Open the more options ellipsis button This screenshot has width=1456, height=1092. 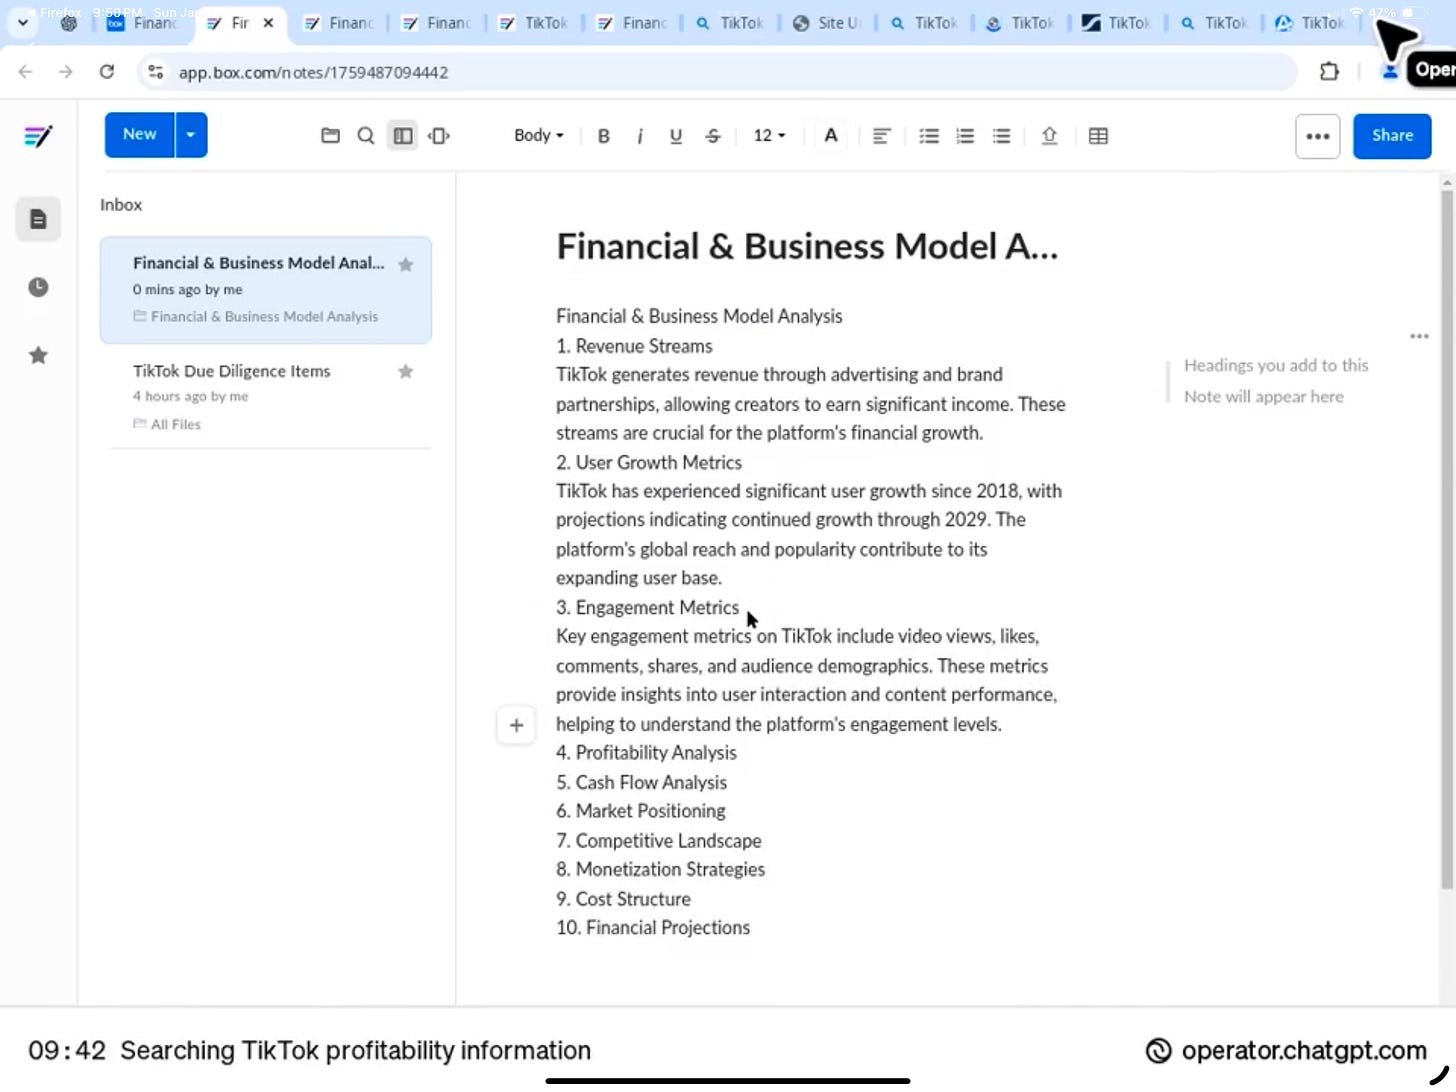tap(1317, 136)
